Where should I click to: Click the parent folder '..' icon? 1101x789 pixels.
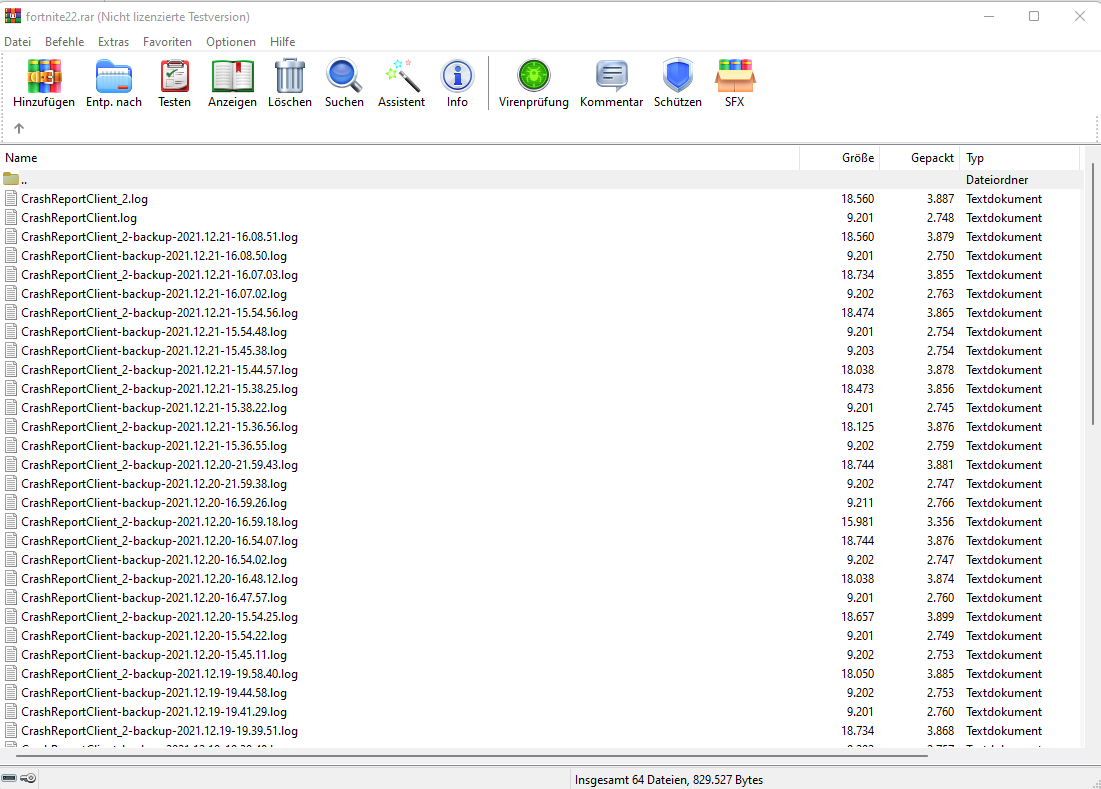click(x=11, y=179)
